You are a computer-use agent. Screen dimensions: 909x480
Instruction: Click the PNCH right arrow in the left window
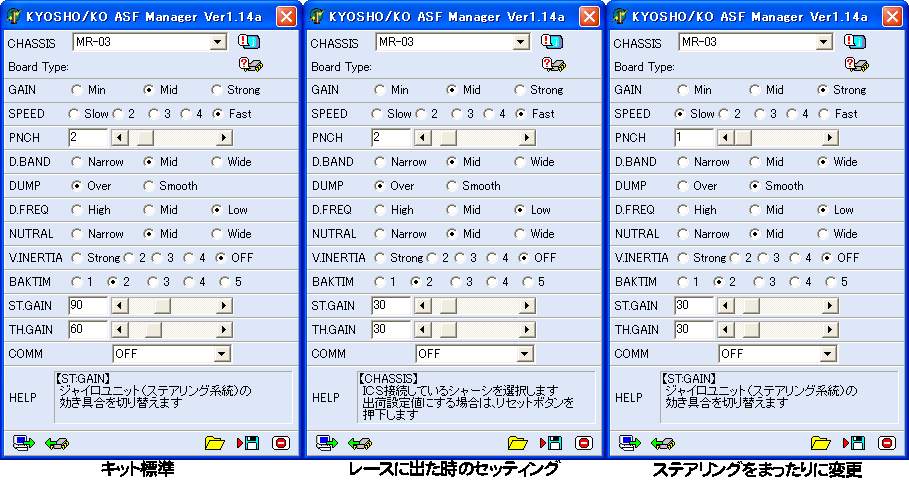coord(224,138)
